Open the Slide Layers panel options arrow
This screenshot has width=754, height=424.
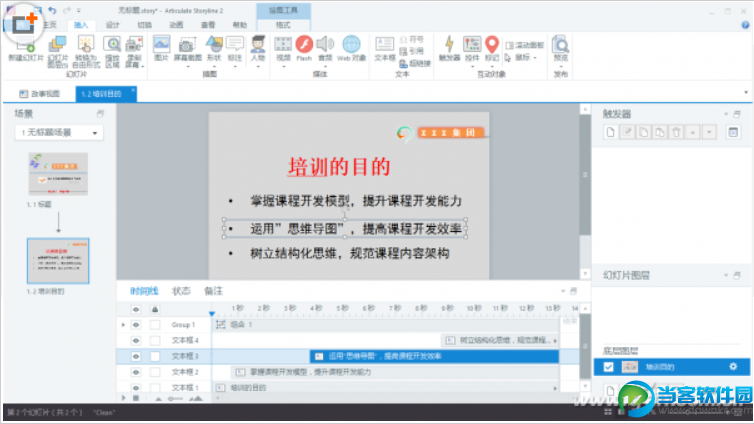(726, 275)
